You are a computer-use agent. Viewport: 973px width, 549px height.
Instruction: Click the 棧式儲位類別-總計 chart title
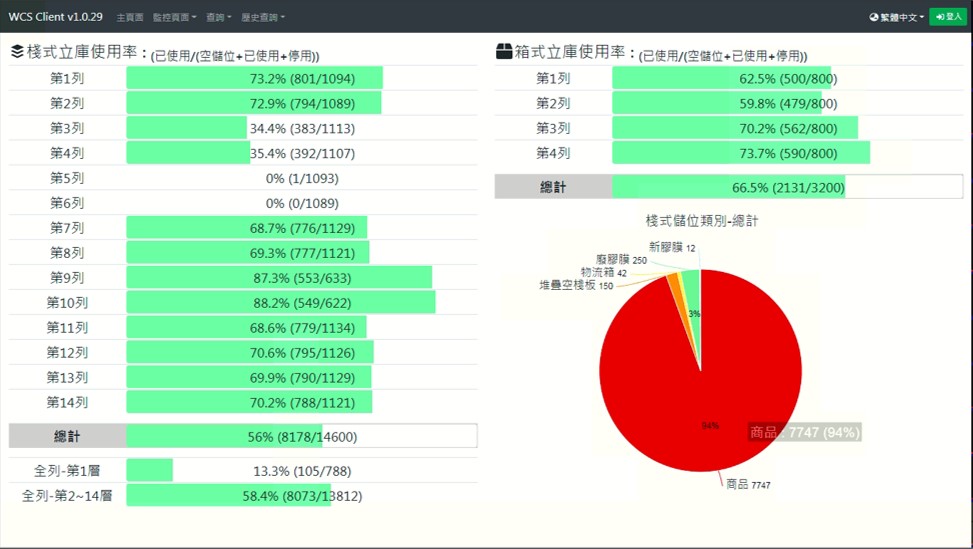[702, 220]
